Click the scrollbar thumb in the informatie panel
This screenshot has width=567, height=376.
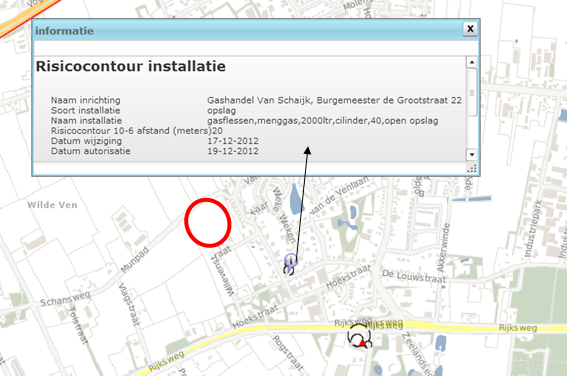472,93
